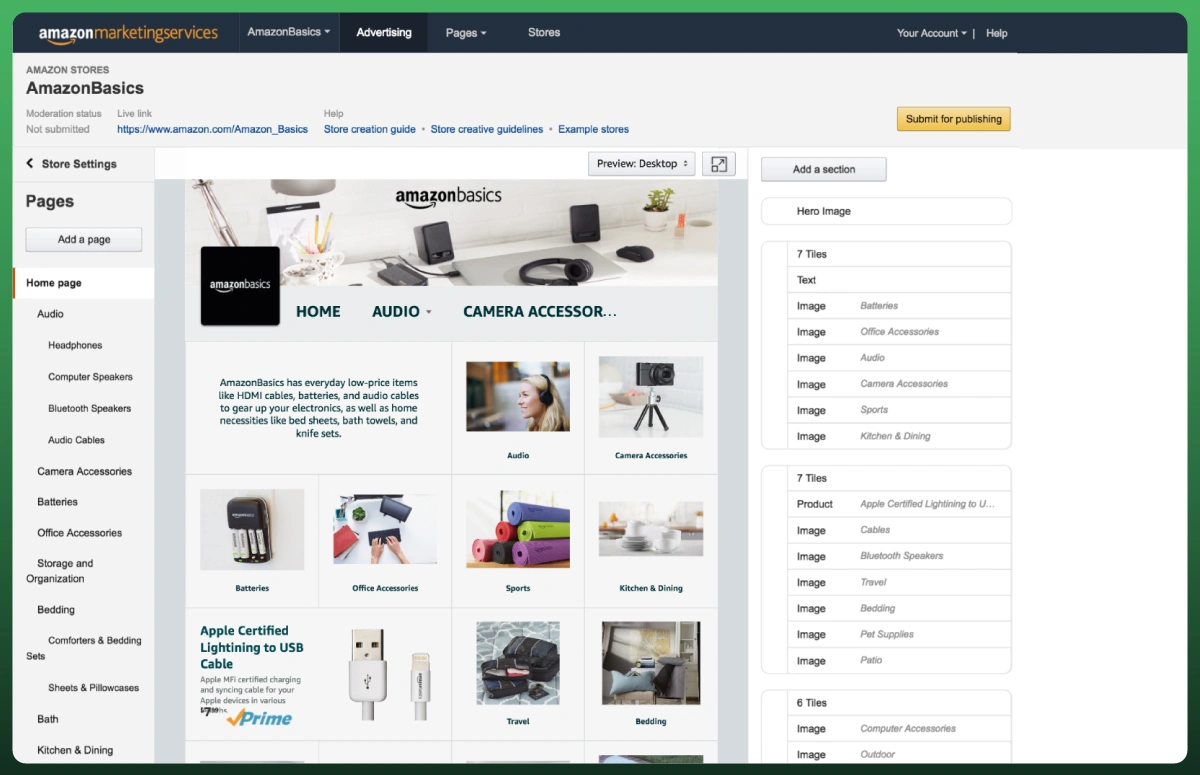This screenshot has height=775, width=1200.
Task: Select the Computer Speakers page
Action: [x=90, y=377]
